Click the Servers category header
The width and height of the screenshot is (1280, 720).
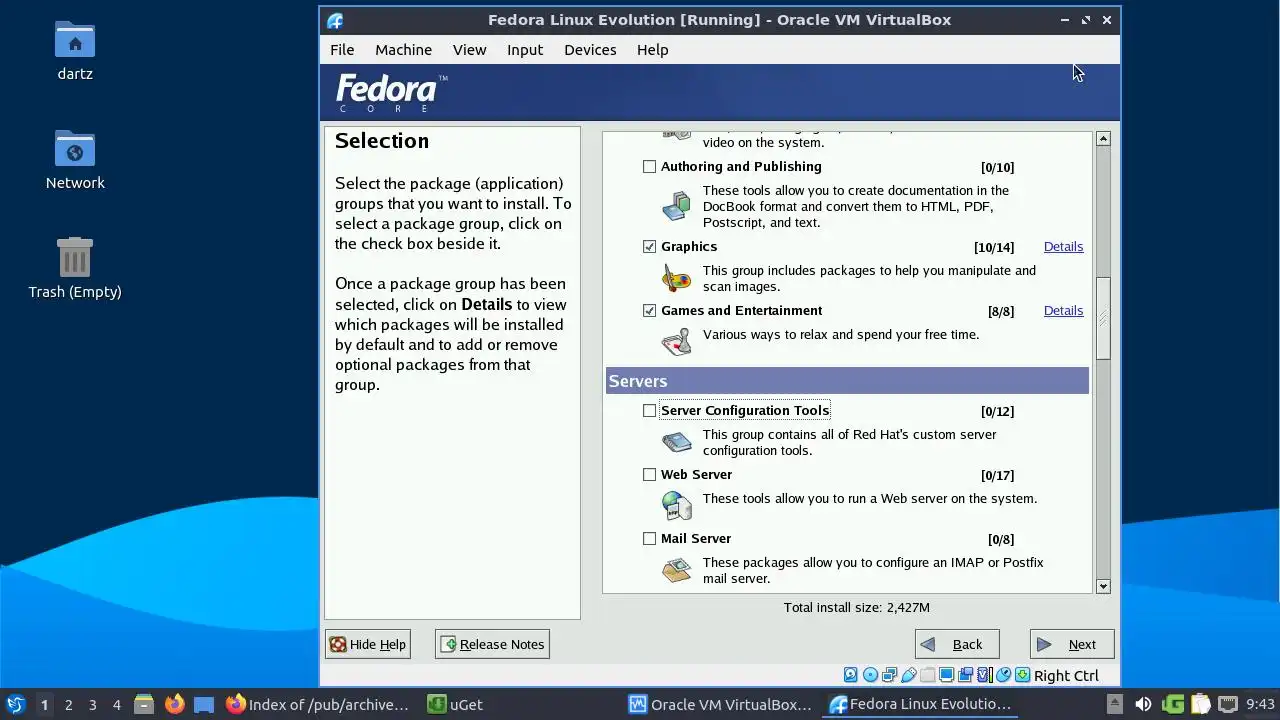point(847,381)
